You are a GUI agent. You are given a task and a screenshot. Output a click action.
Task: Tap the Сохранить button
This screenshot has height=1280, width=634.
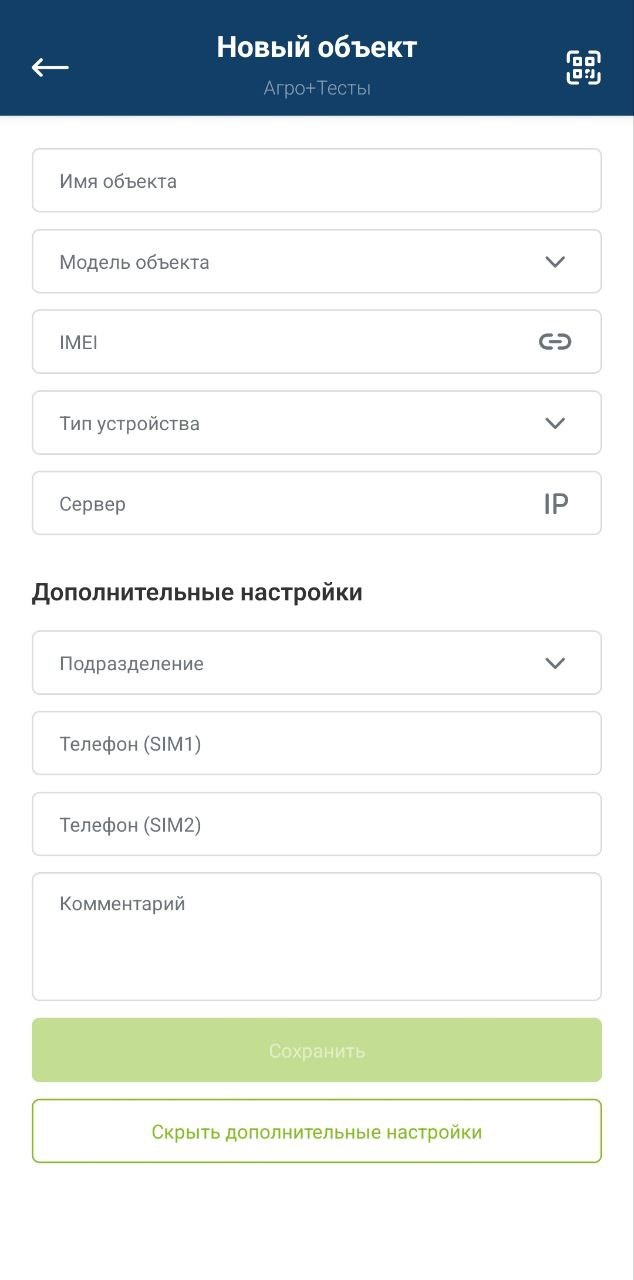point(317,1050)
